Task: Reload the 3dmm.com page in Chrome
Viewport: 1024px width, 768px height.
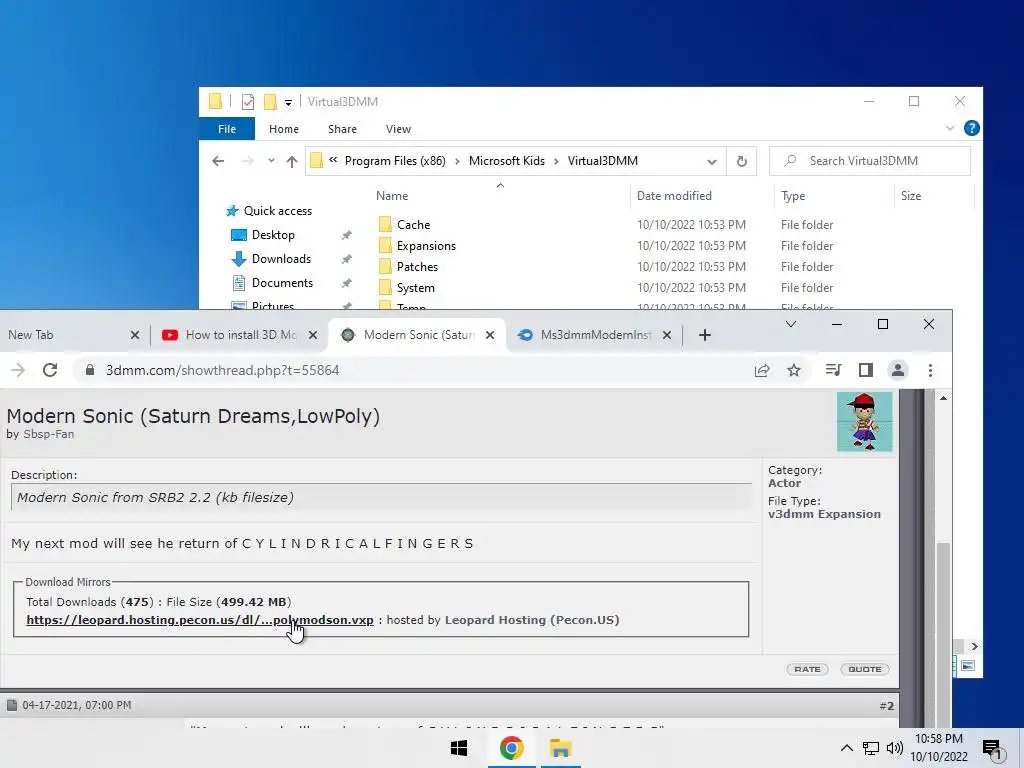Action: coord(50,370)
